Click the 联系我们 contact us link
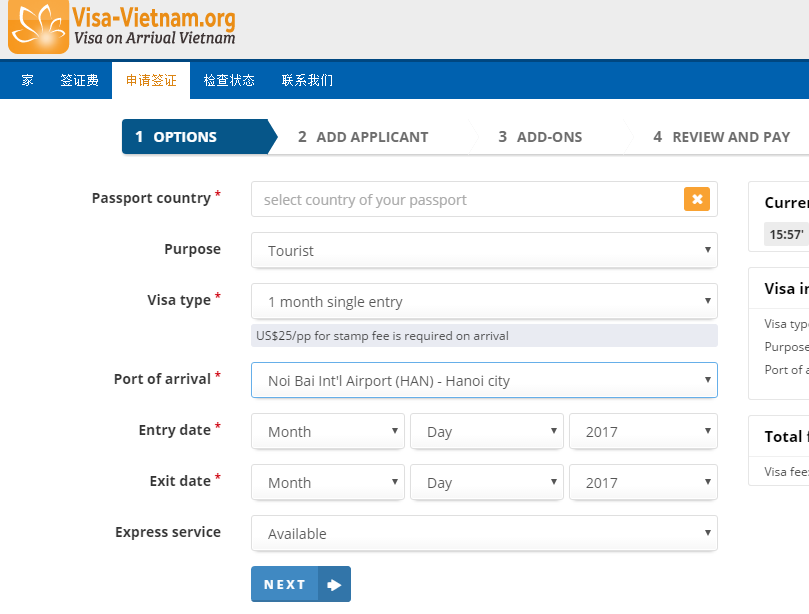The width and height of the screenshot is (809, 614). (x=307, y=80)
